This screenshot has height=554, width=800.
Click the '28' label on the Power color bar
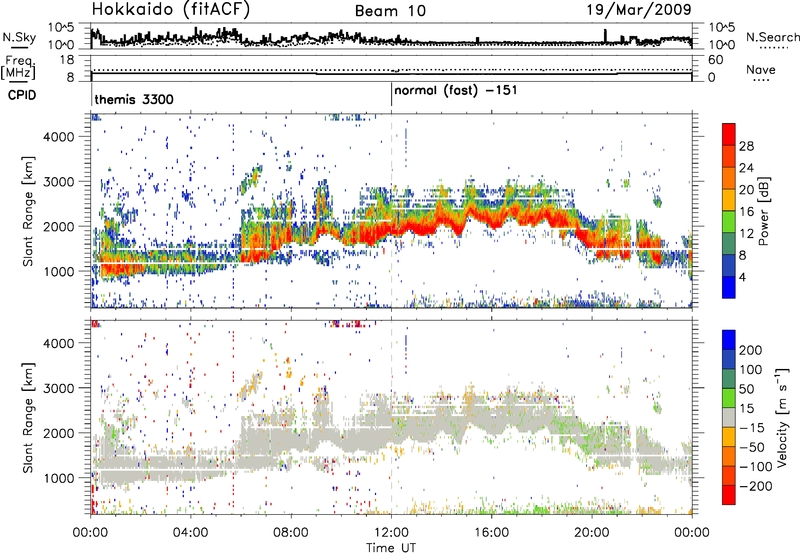point(746,146)
